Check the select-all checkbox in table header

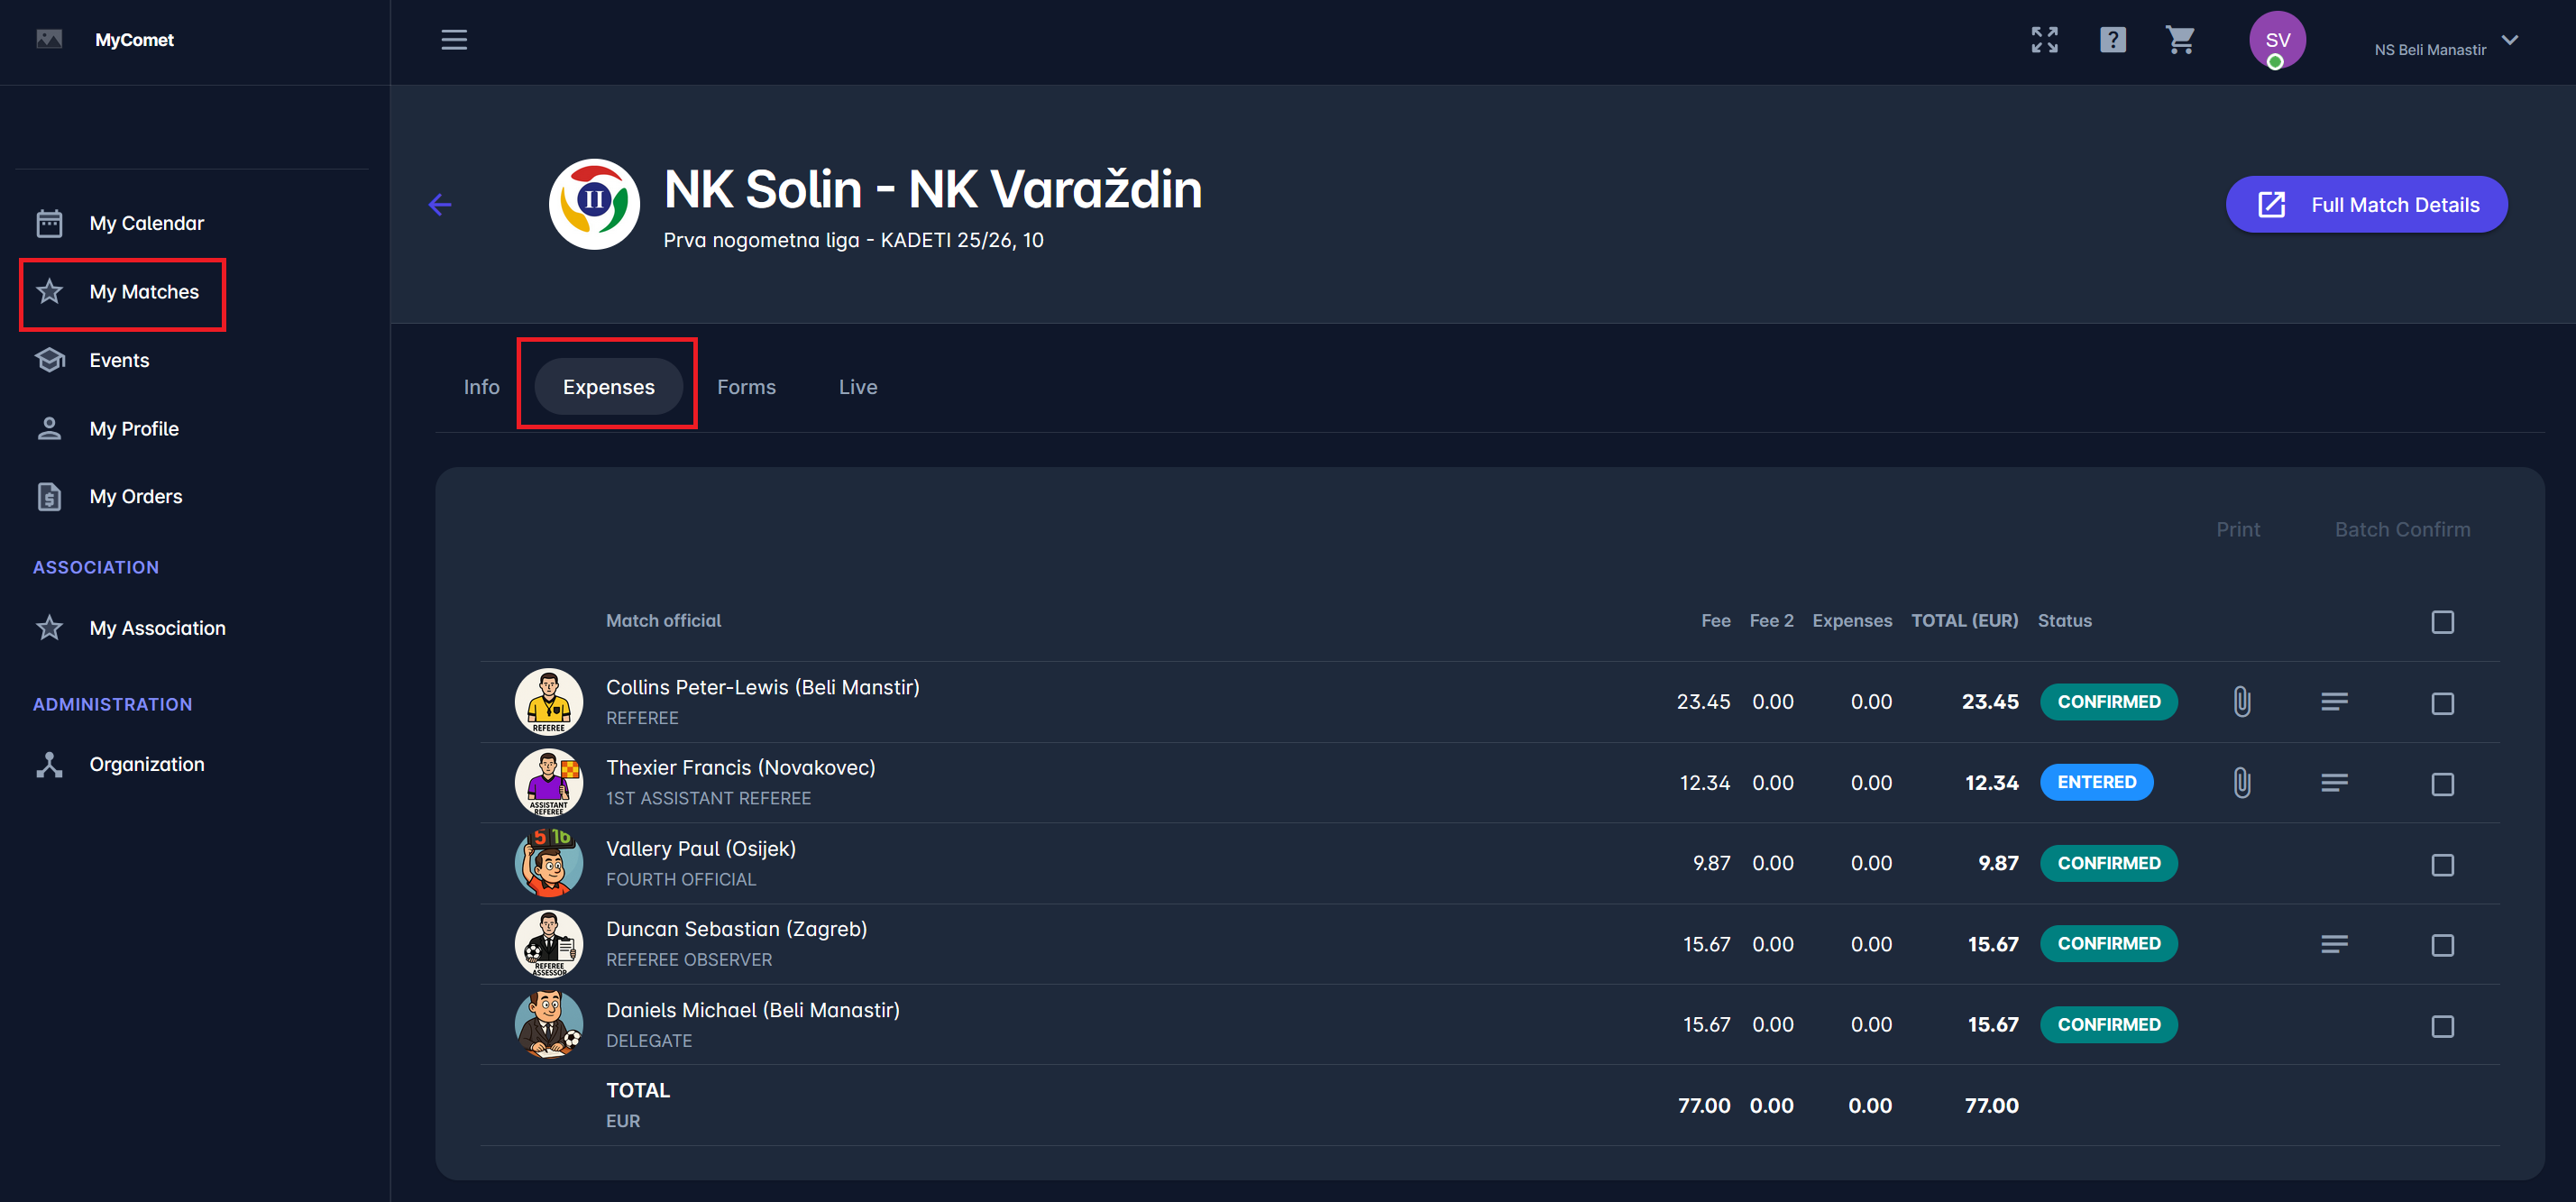click(x=2442, y=622)
